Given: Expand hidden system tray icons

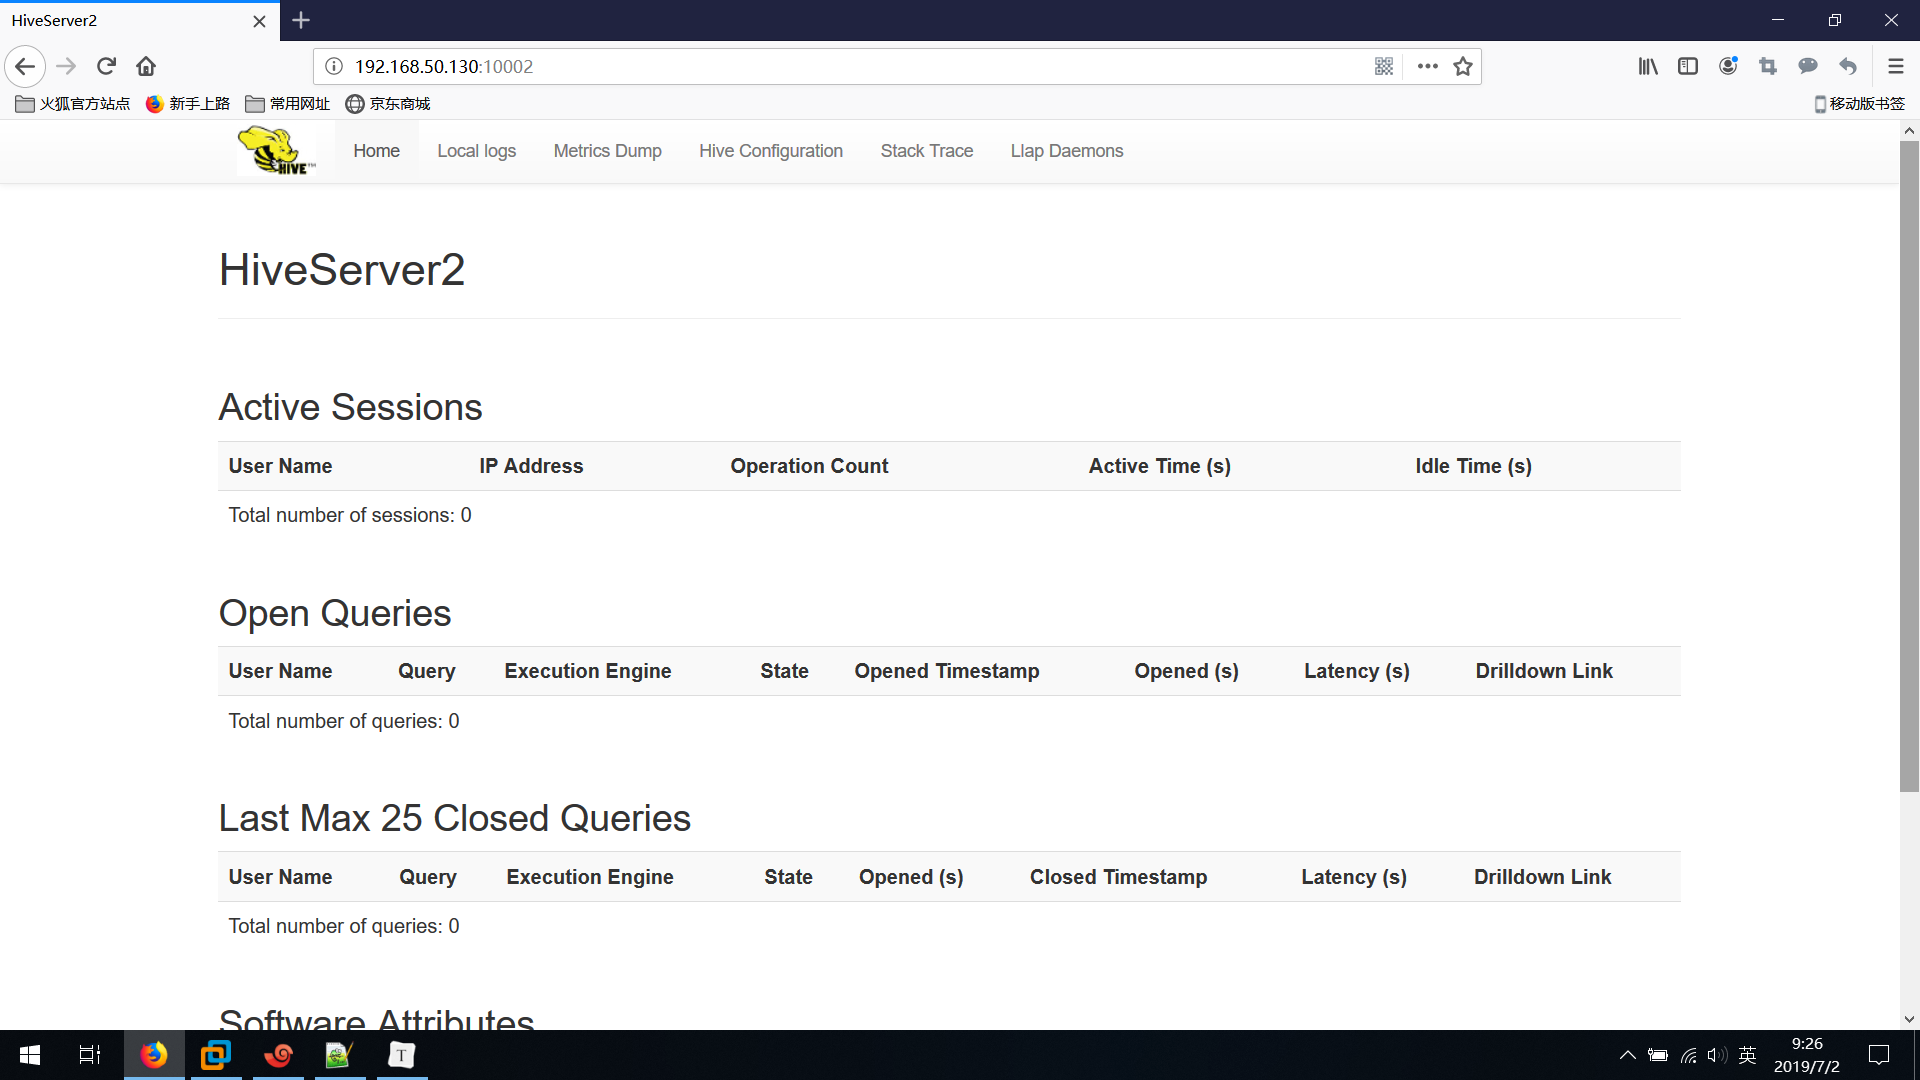Looking at the screenshot, I should 1627,1055.
